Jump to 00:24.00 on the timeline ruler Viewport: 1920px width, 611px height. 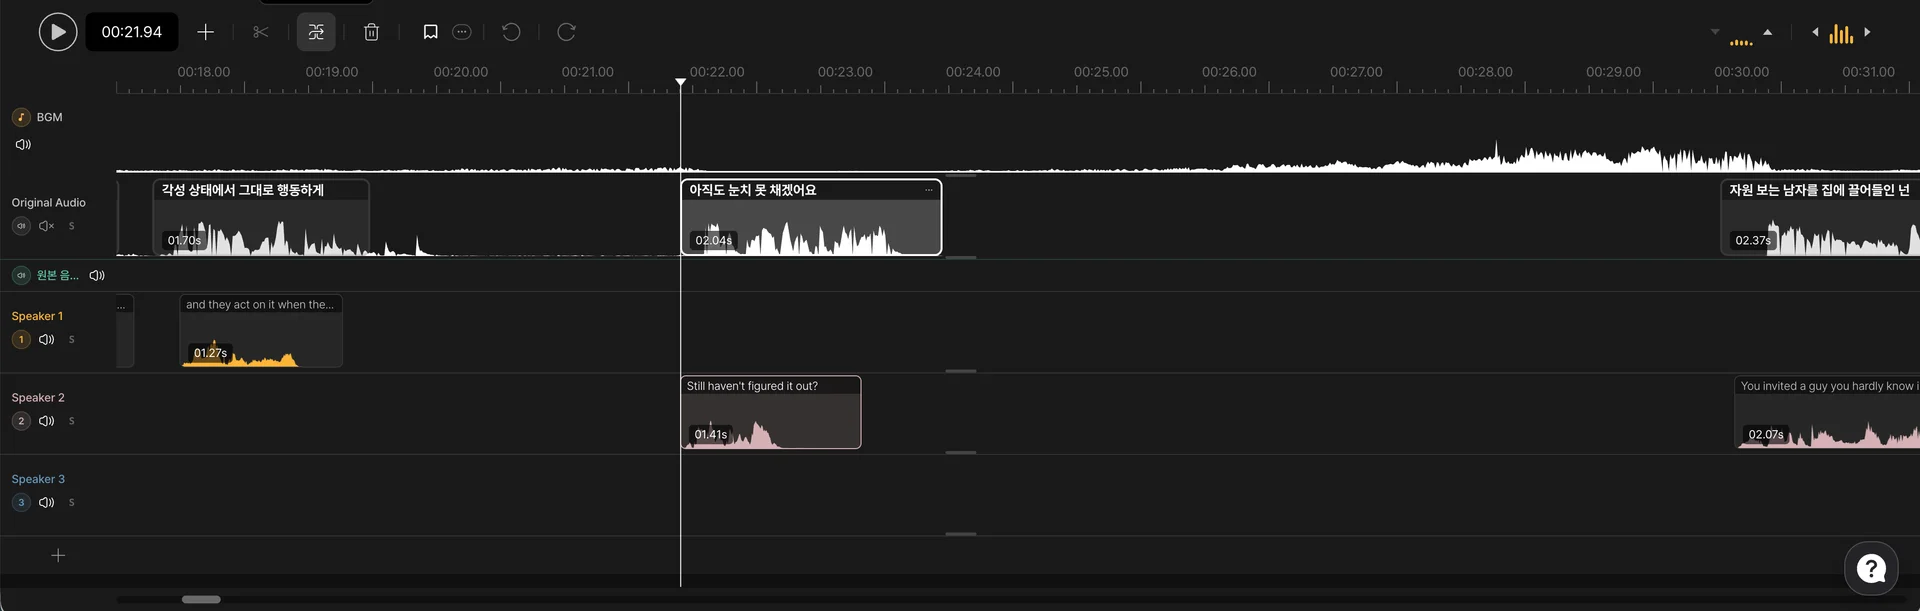tap(973, 72)
